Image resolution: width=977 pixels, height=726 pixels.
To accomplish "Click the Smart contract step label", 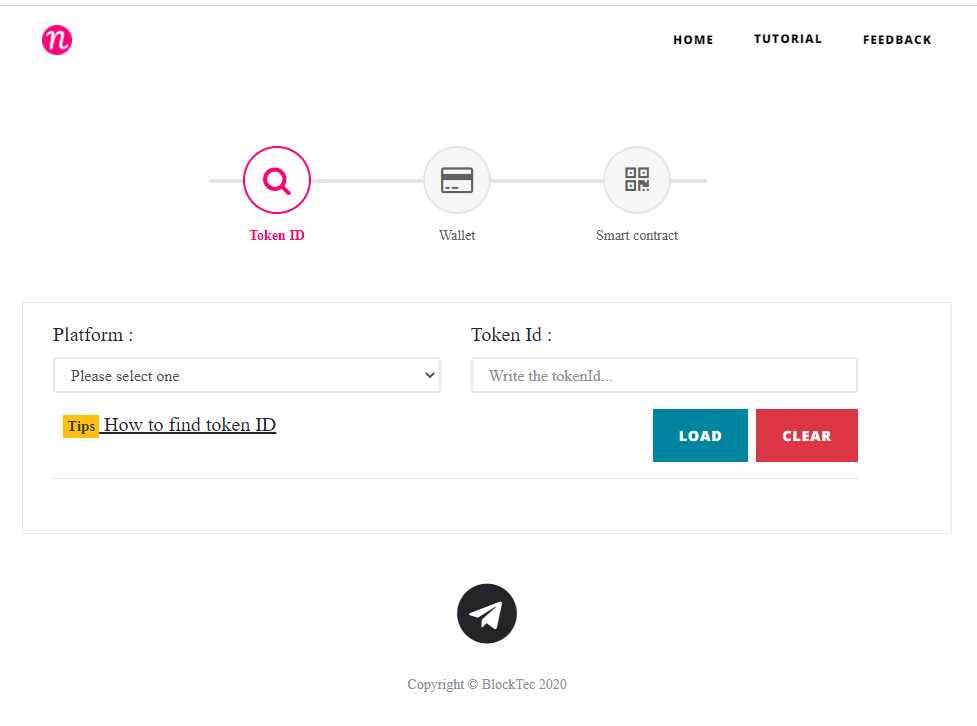I will [637, 236].
